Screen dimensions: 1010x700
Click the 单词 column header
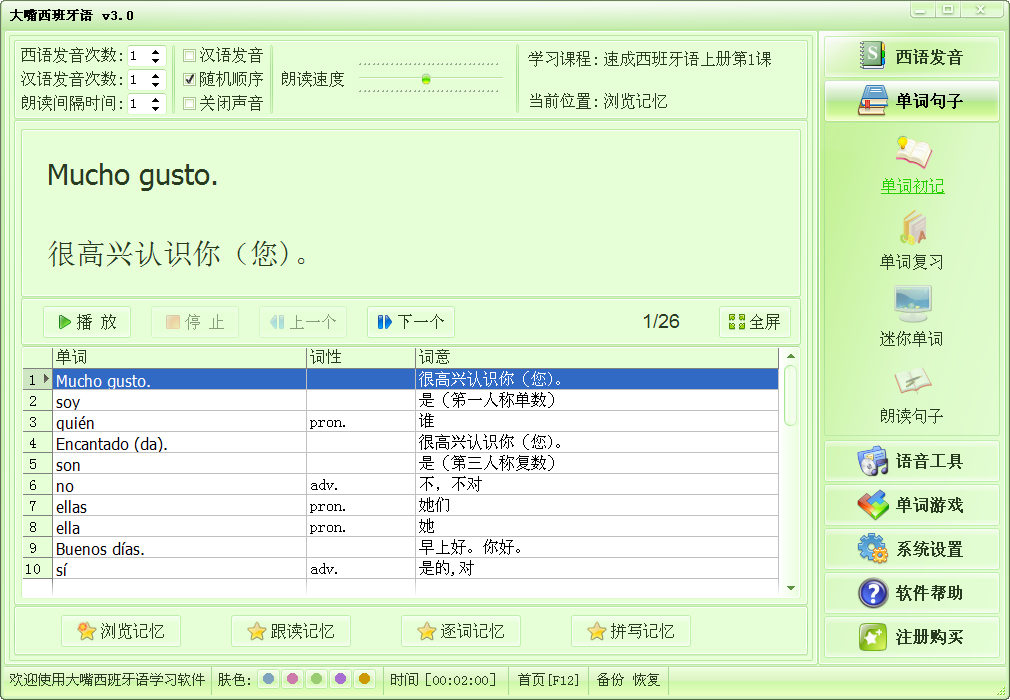tap(179, 357)
